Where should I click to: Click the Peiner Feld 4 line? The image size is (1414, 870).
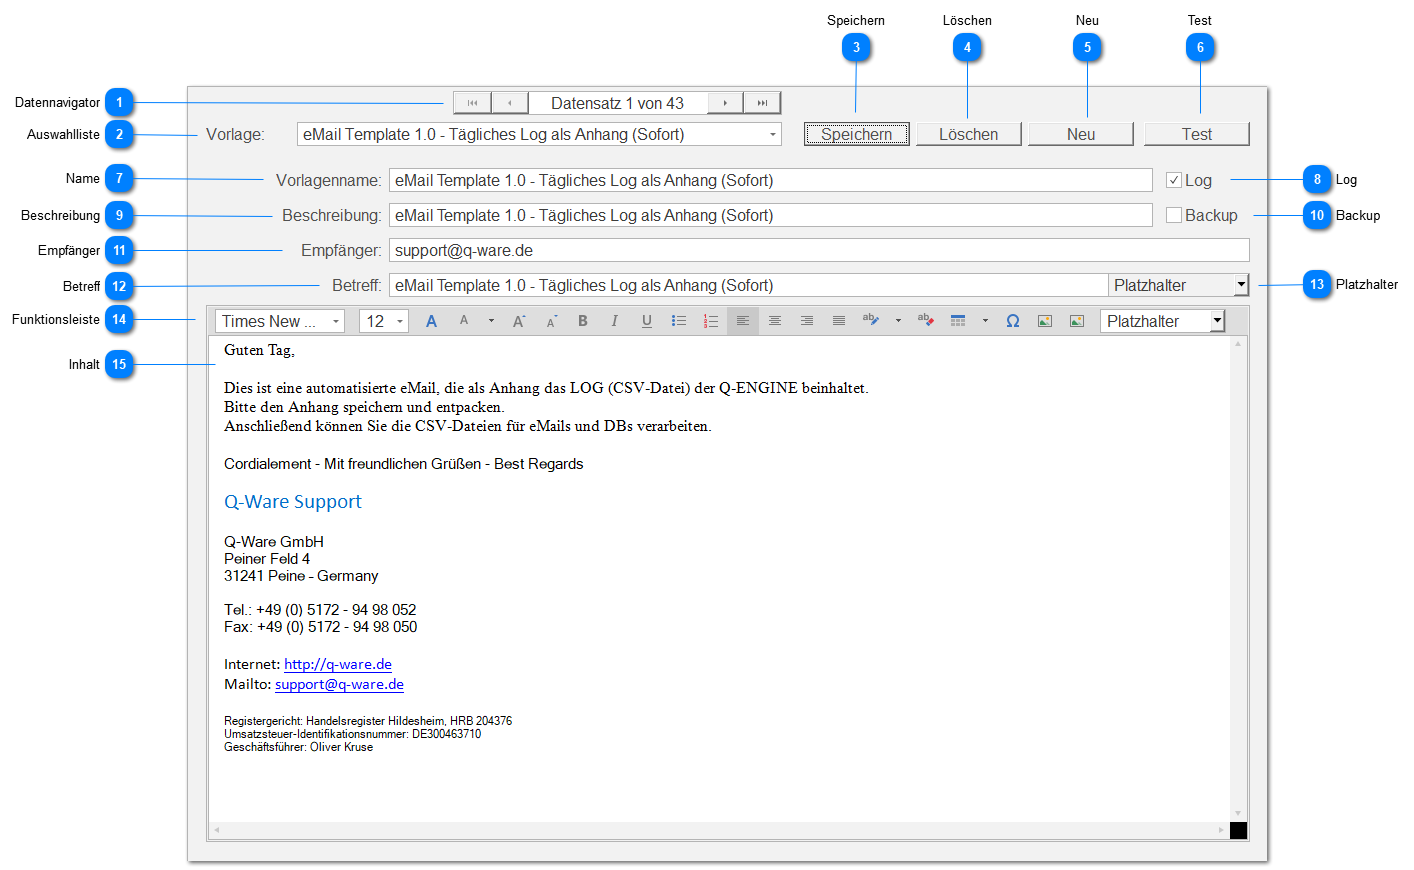point(267,559)
